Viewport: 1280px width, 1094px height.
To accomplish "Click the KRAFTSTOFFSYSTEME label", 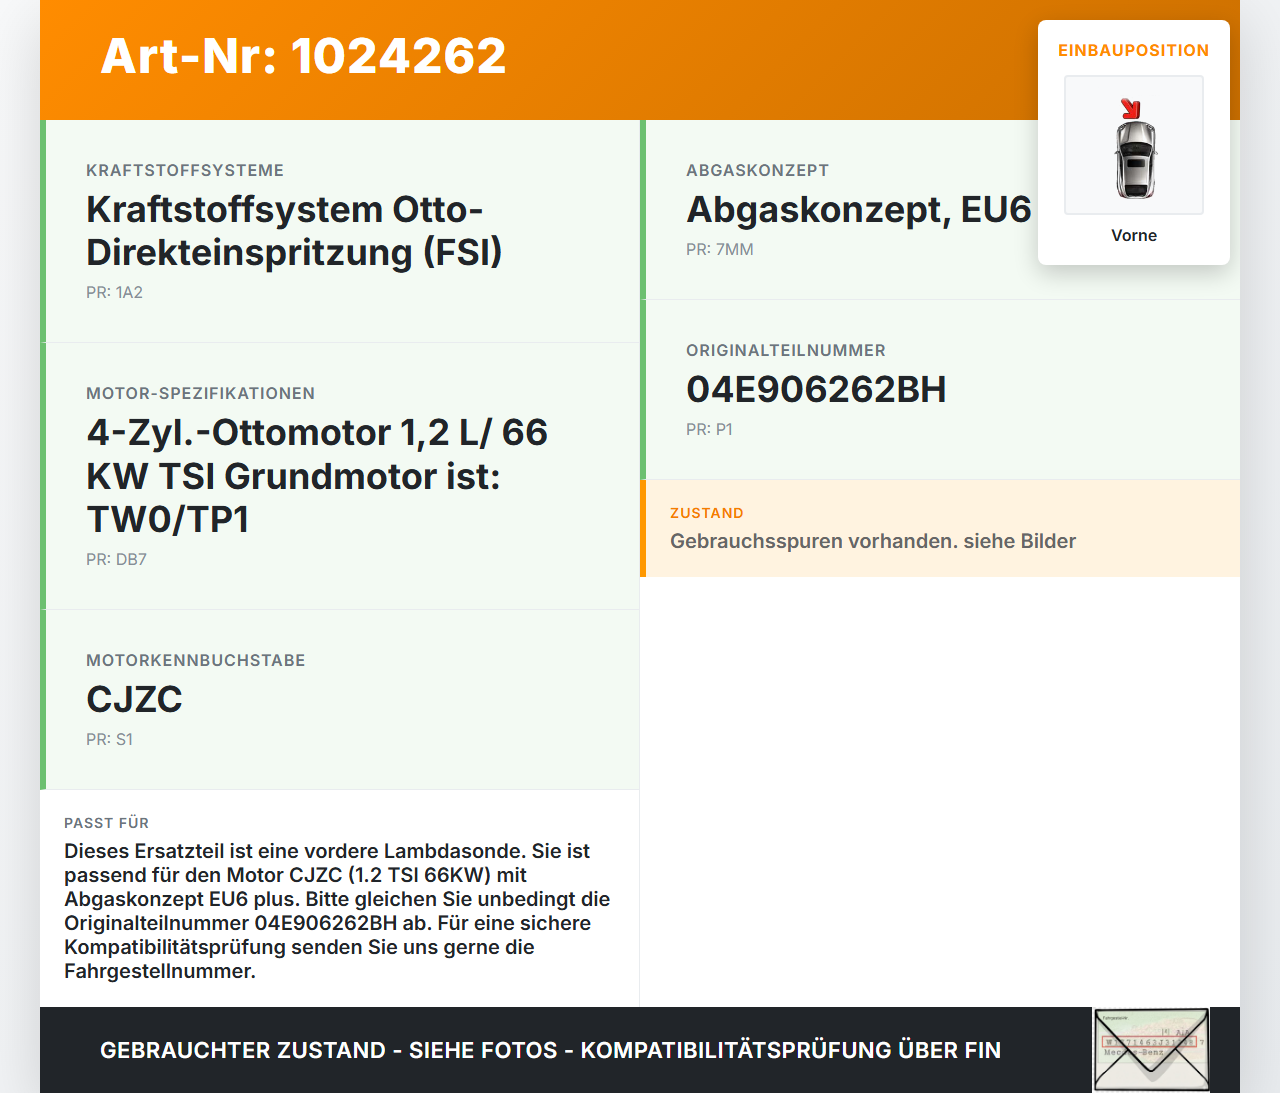I will 185,171.
